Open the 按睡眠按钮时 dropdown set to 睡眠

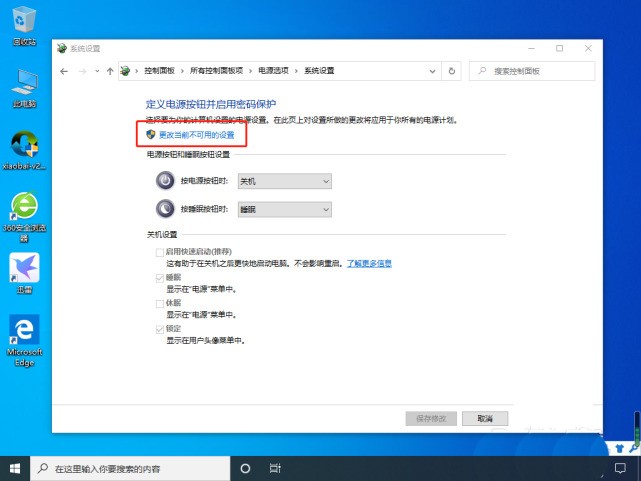click(x=285, y=210)
